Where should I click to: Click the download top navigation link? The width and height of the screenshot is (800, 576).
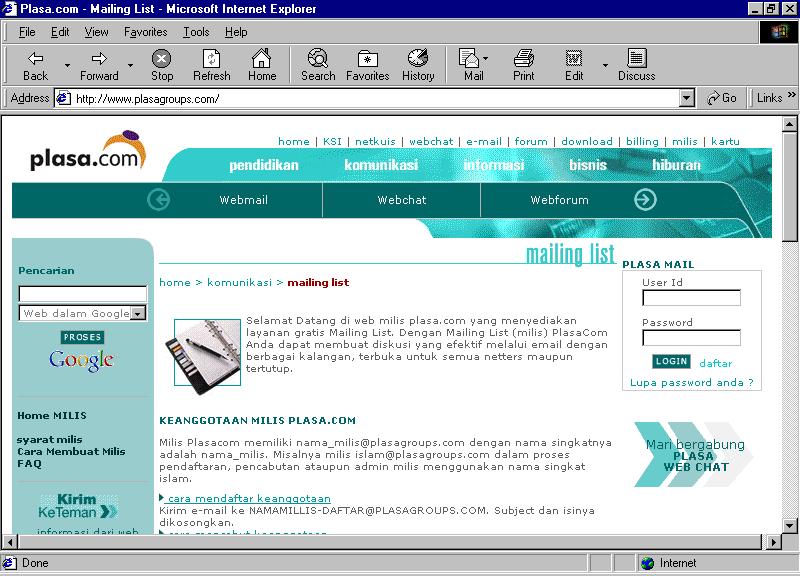click(587, 141)
